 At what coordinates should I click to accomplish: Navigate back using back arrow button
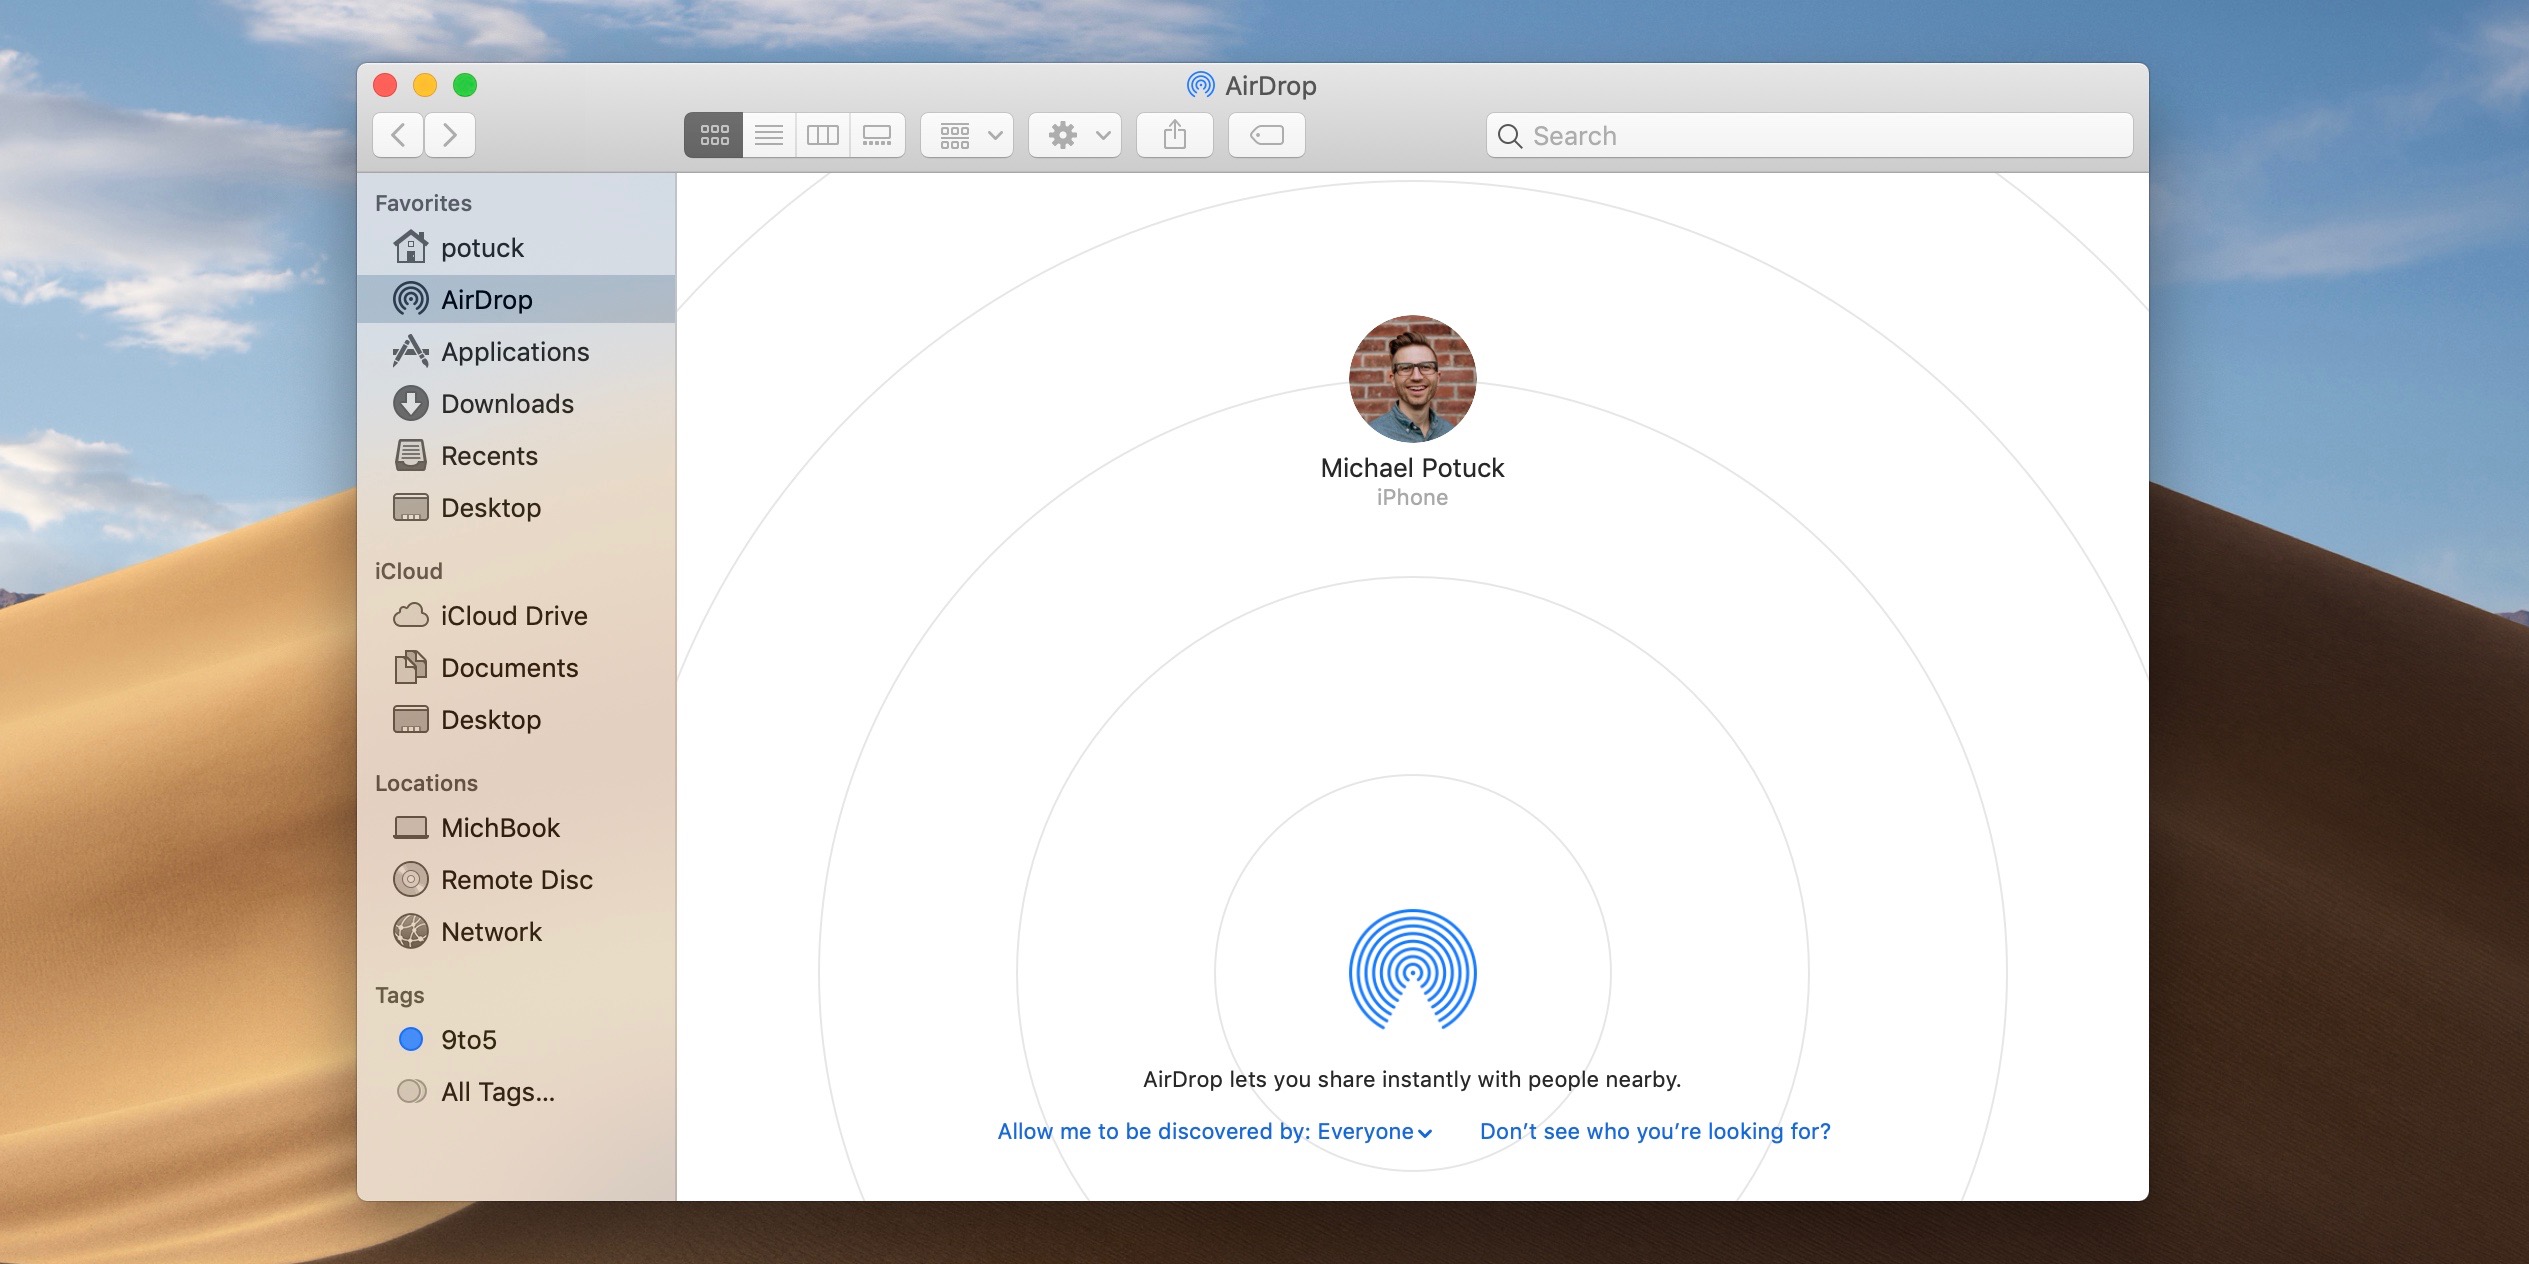[x=398, y=134]
